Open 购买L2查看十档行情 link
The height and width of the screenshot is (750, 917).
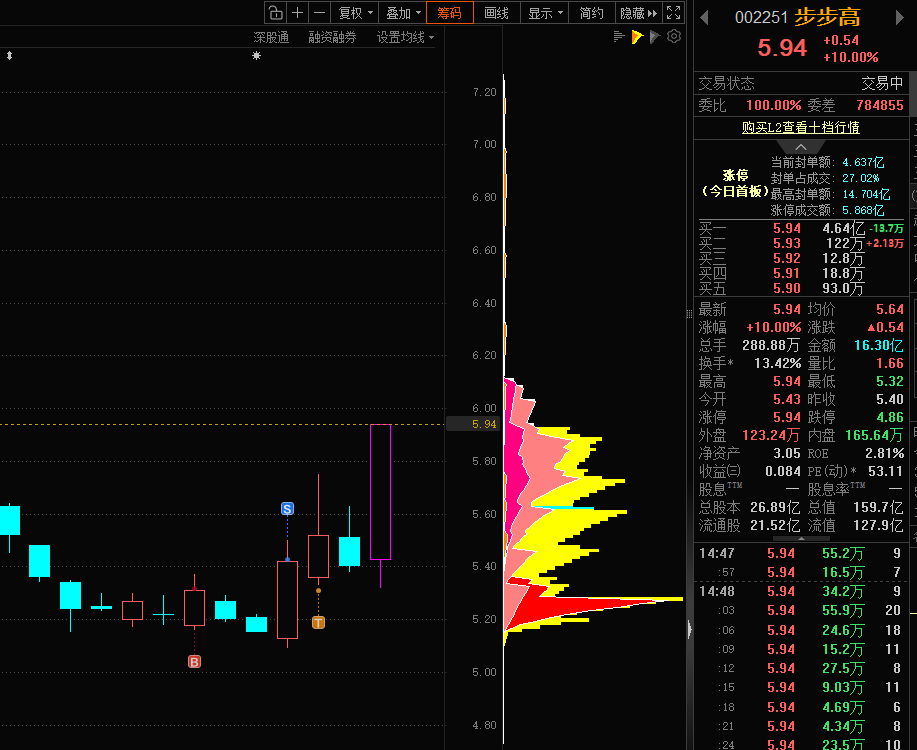(801, 127)
